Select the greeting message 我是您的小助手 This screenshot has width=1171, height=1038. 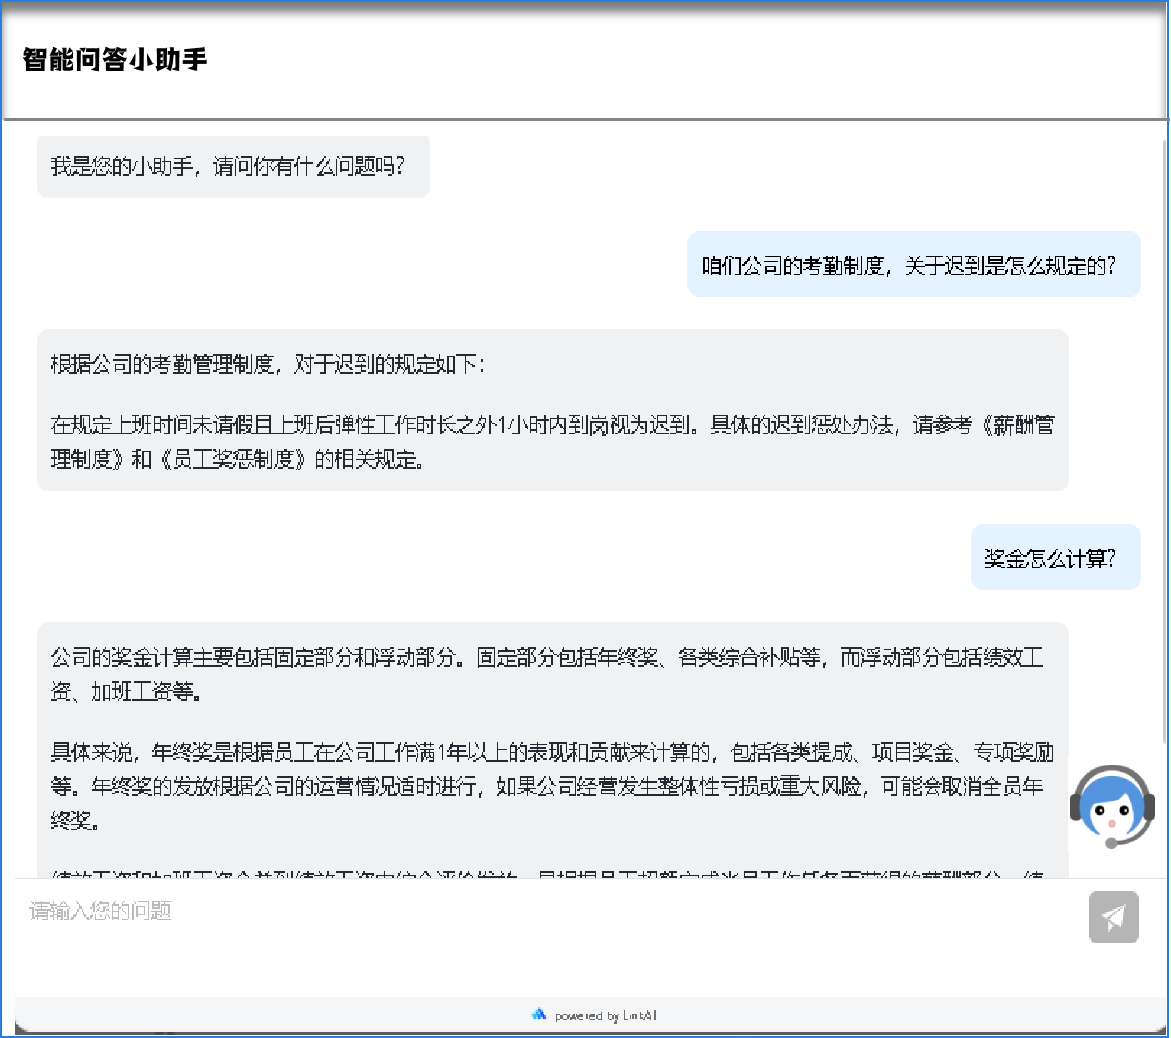click(x=233, y=166)
